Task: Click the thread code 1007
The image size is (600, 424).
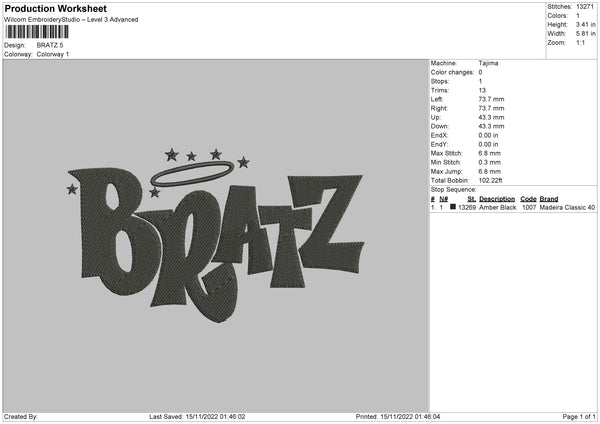Action: 529,207
